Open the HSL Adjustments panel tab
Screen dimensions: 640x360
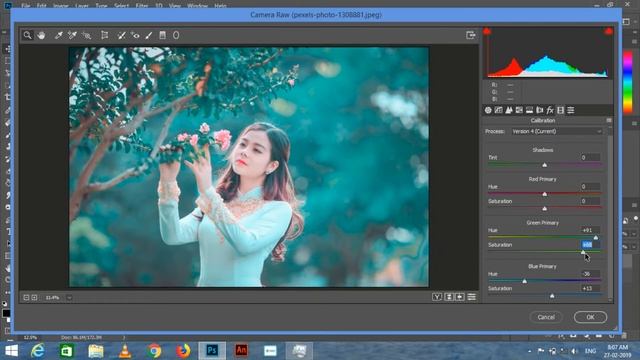[x=519, y=110]
